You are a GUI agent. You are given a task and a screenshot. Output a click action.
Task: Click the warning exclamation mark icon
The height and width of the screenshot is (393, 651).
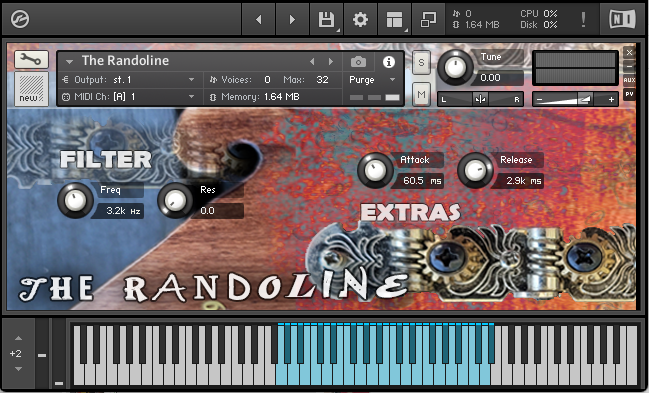(583, 19)
